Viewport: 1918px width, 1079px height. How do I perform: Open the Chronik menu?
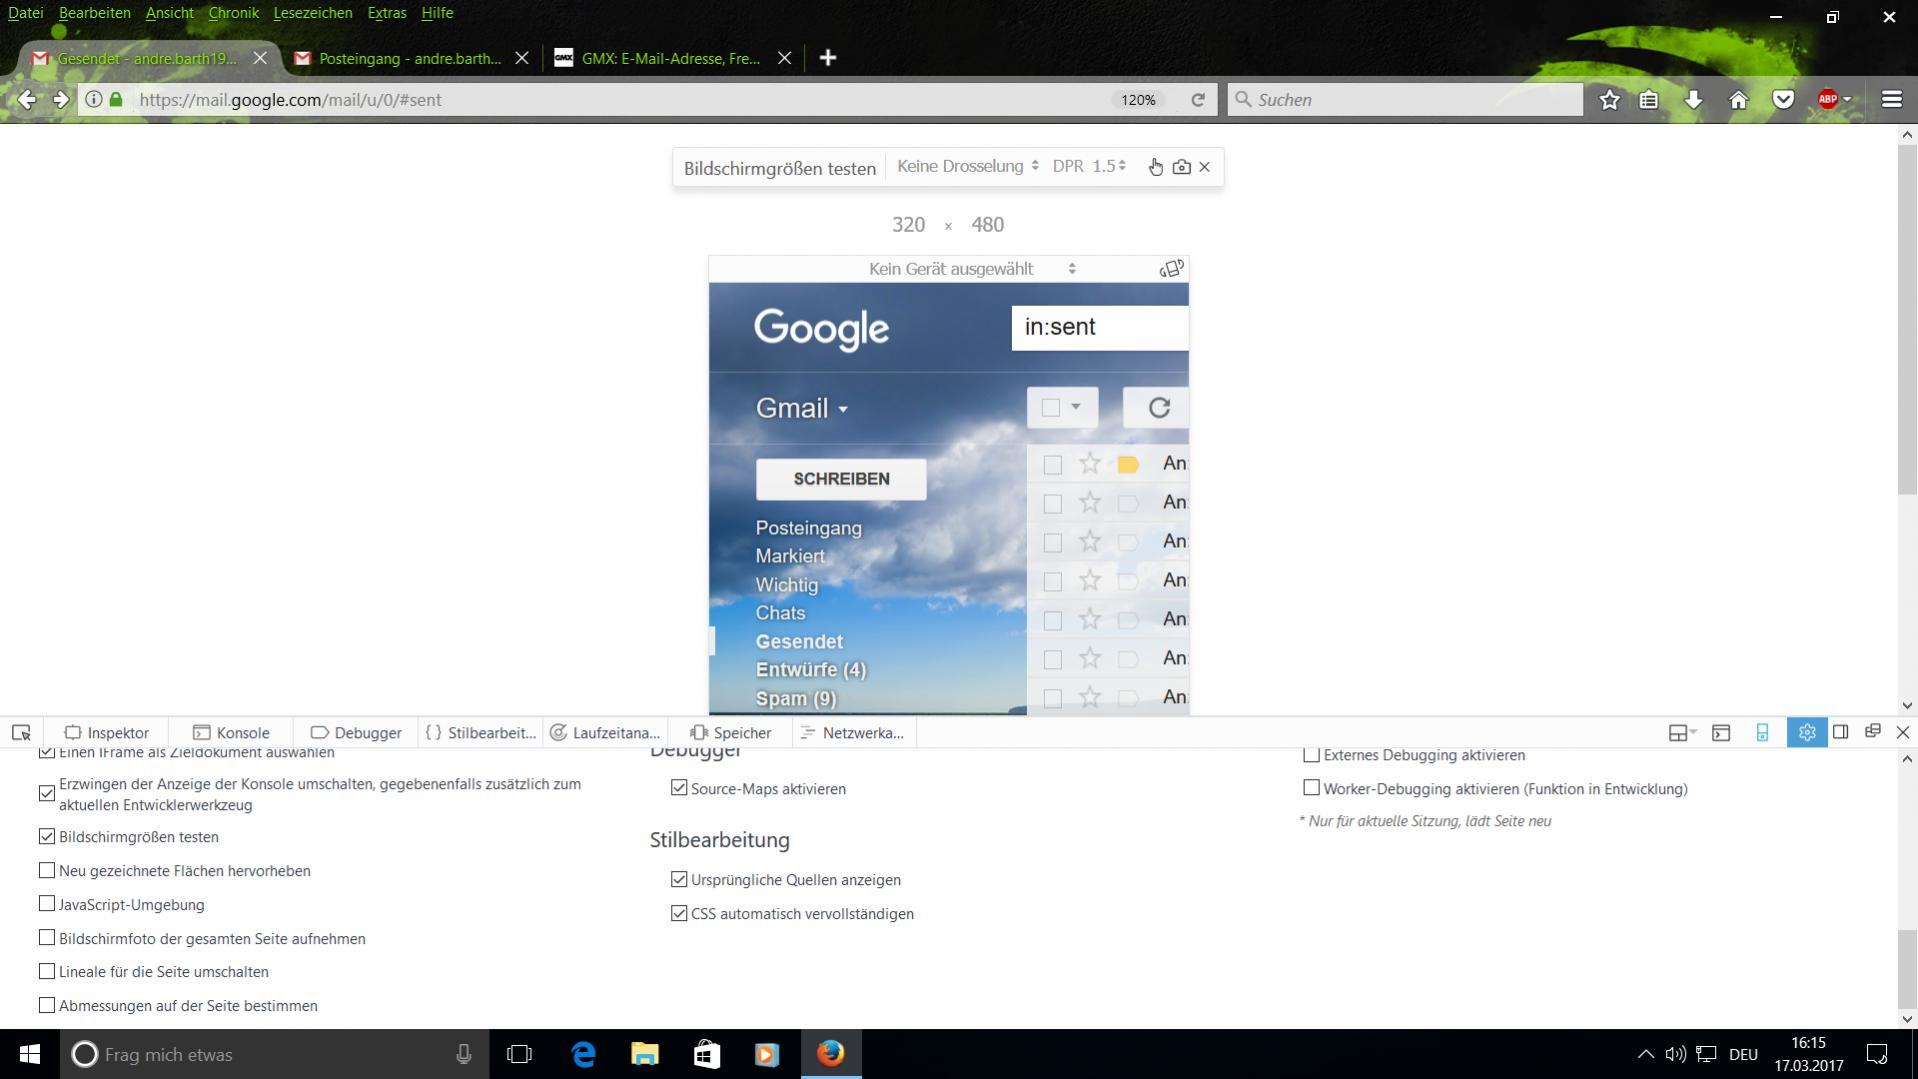pos(233,13)
